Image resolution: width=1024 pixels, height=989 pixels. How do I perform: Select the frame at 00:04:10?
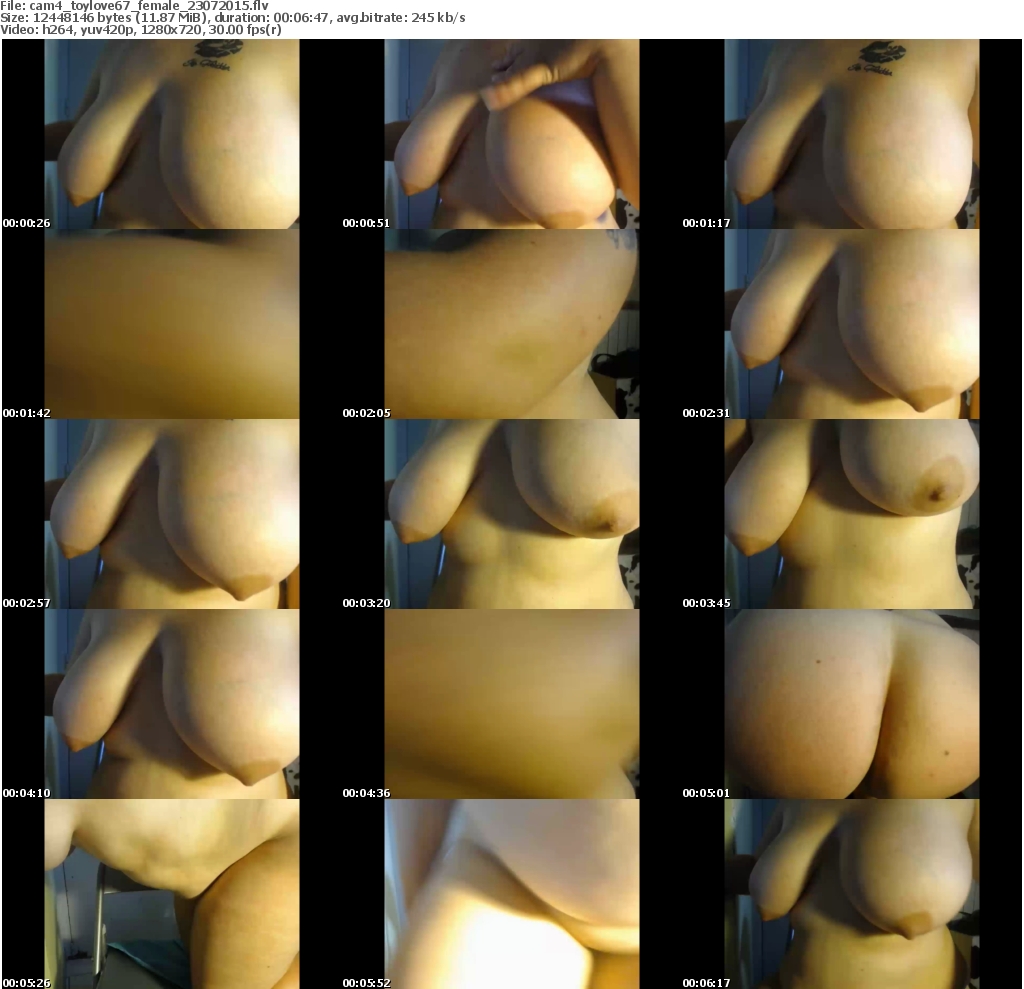(171, 704)
